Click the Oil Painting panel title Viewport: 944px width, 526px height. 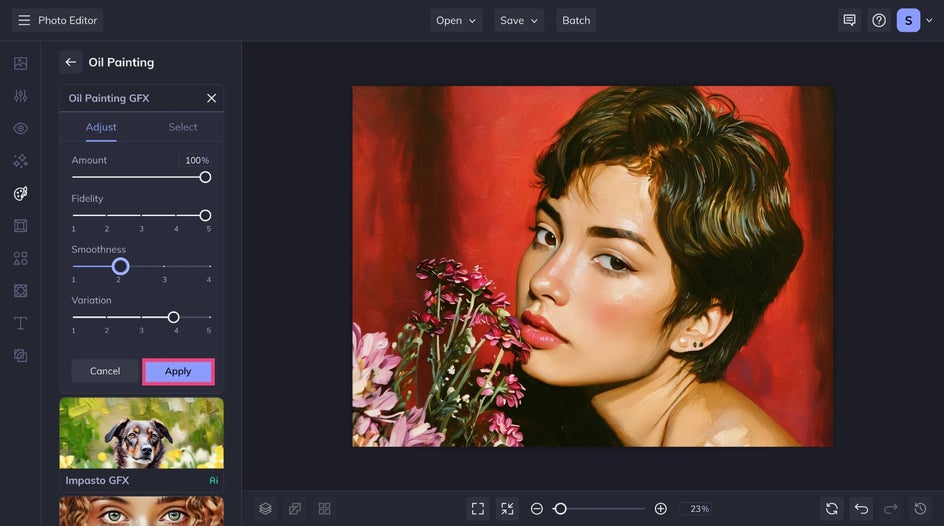[x=121, y=62]
